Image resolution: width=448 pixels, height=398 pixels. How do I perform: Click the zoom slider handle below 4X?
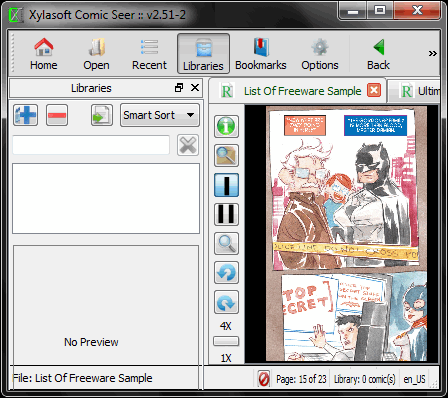point(226,341)
